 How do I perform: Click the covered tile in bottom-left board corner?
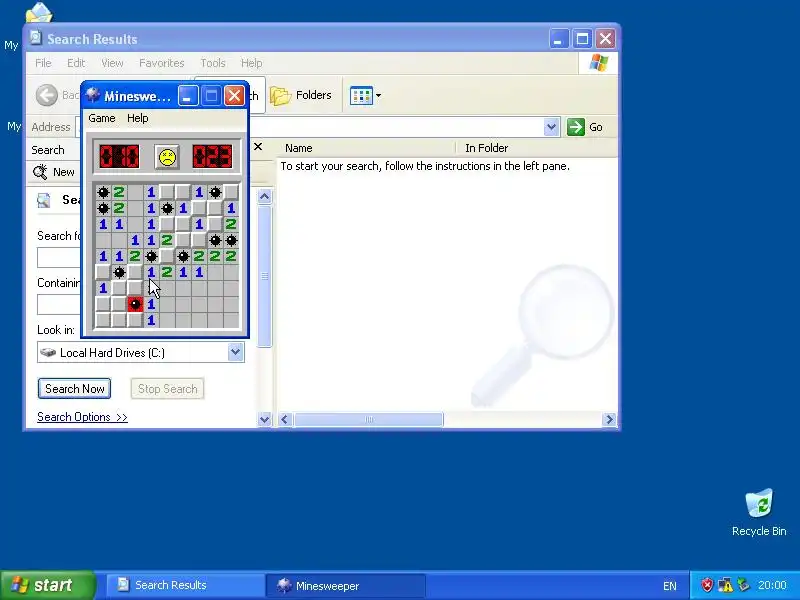pos(103,320)
